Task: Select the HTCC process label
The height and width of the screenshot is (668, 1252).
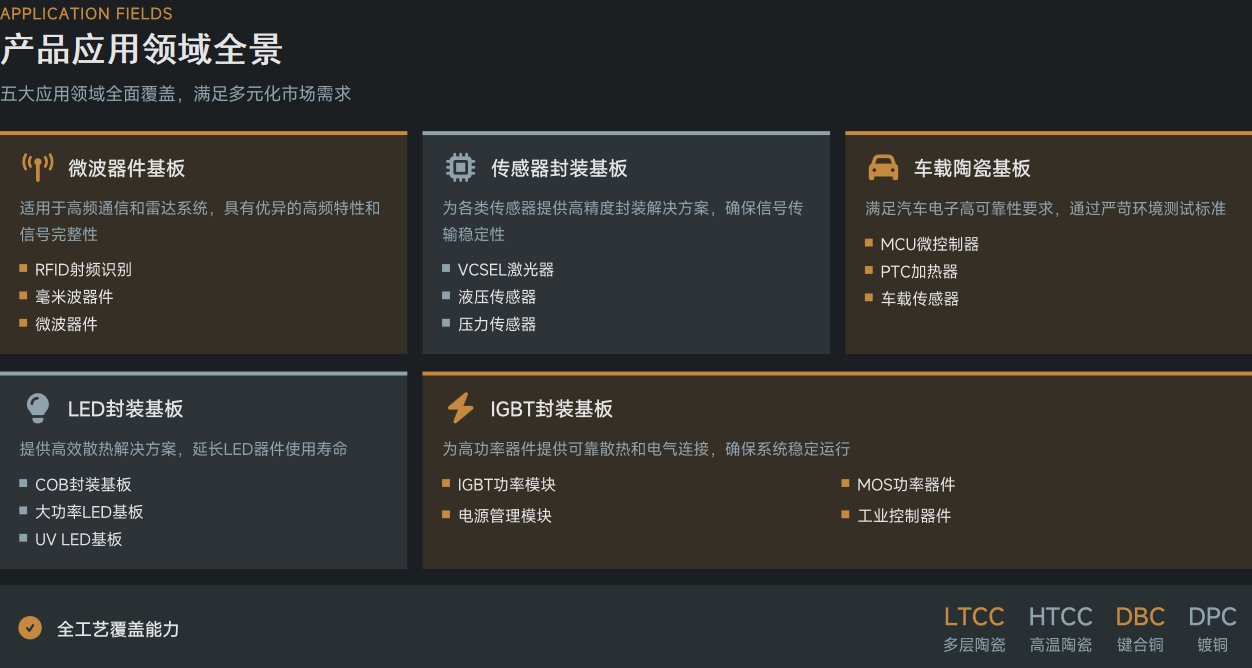Action: pyautogui.click(x=1060, y=617)
